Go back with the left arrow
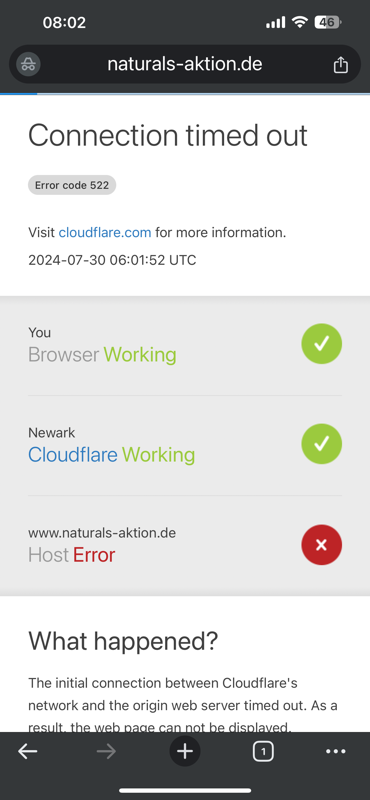The height and width of the screenshot is (800, 370). [x=28, y=751]
